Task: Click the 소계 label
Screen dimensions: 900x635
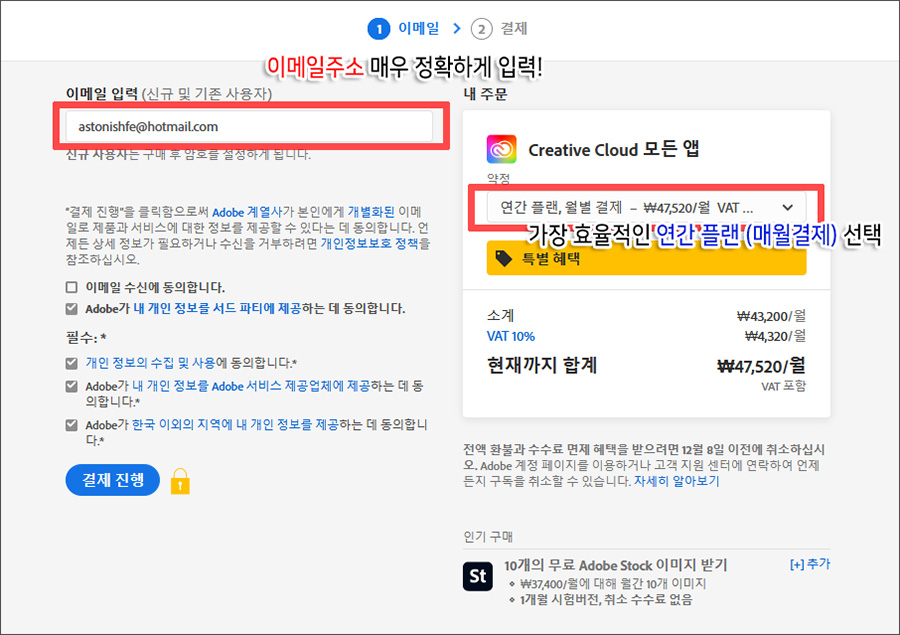Action: click(501, 316)
